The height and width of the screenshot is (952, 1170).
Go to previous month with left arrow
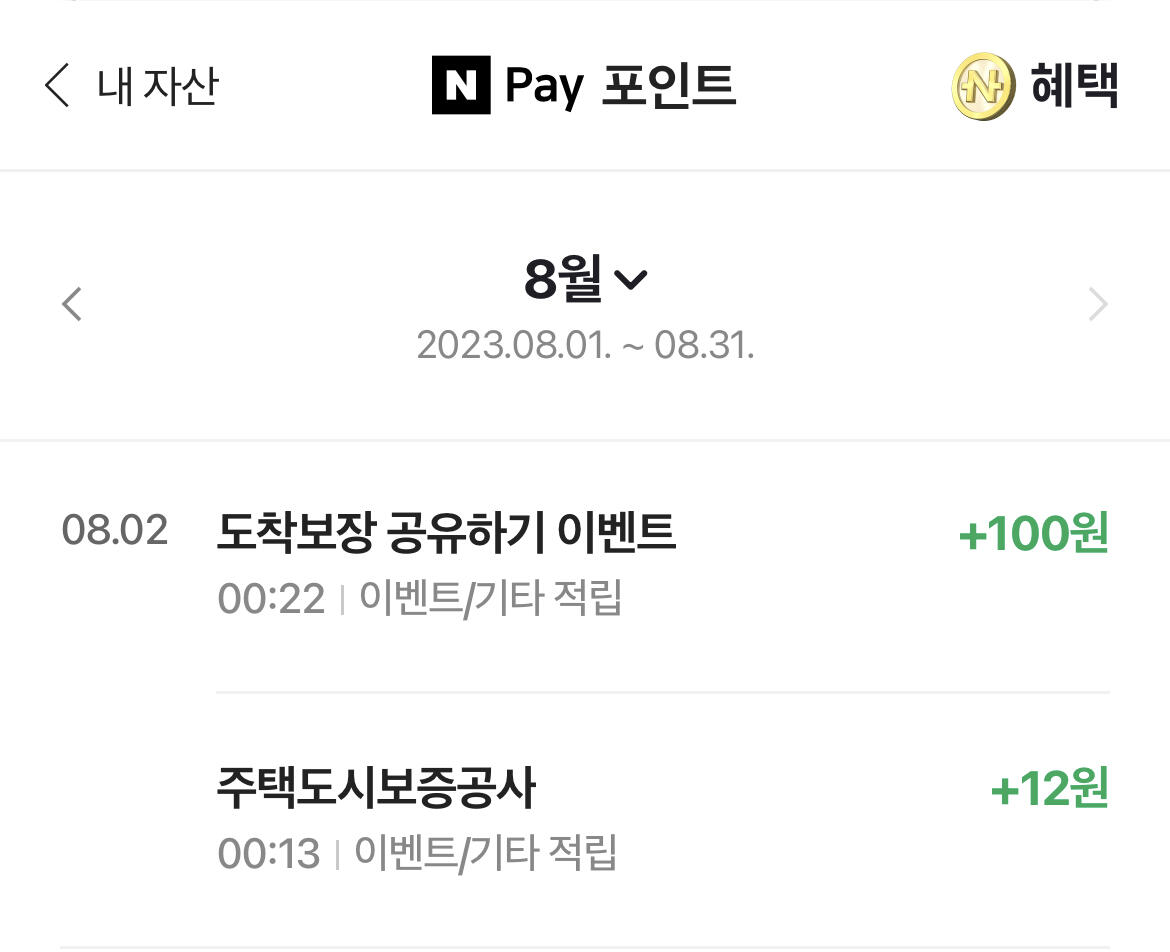pyautogui.click(x=72, y=304)
